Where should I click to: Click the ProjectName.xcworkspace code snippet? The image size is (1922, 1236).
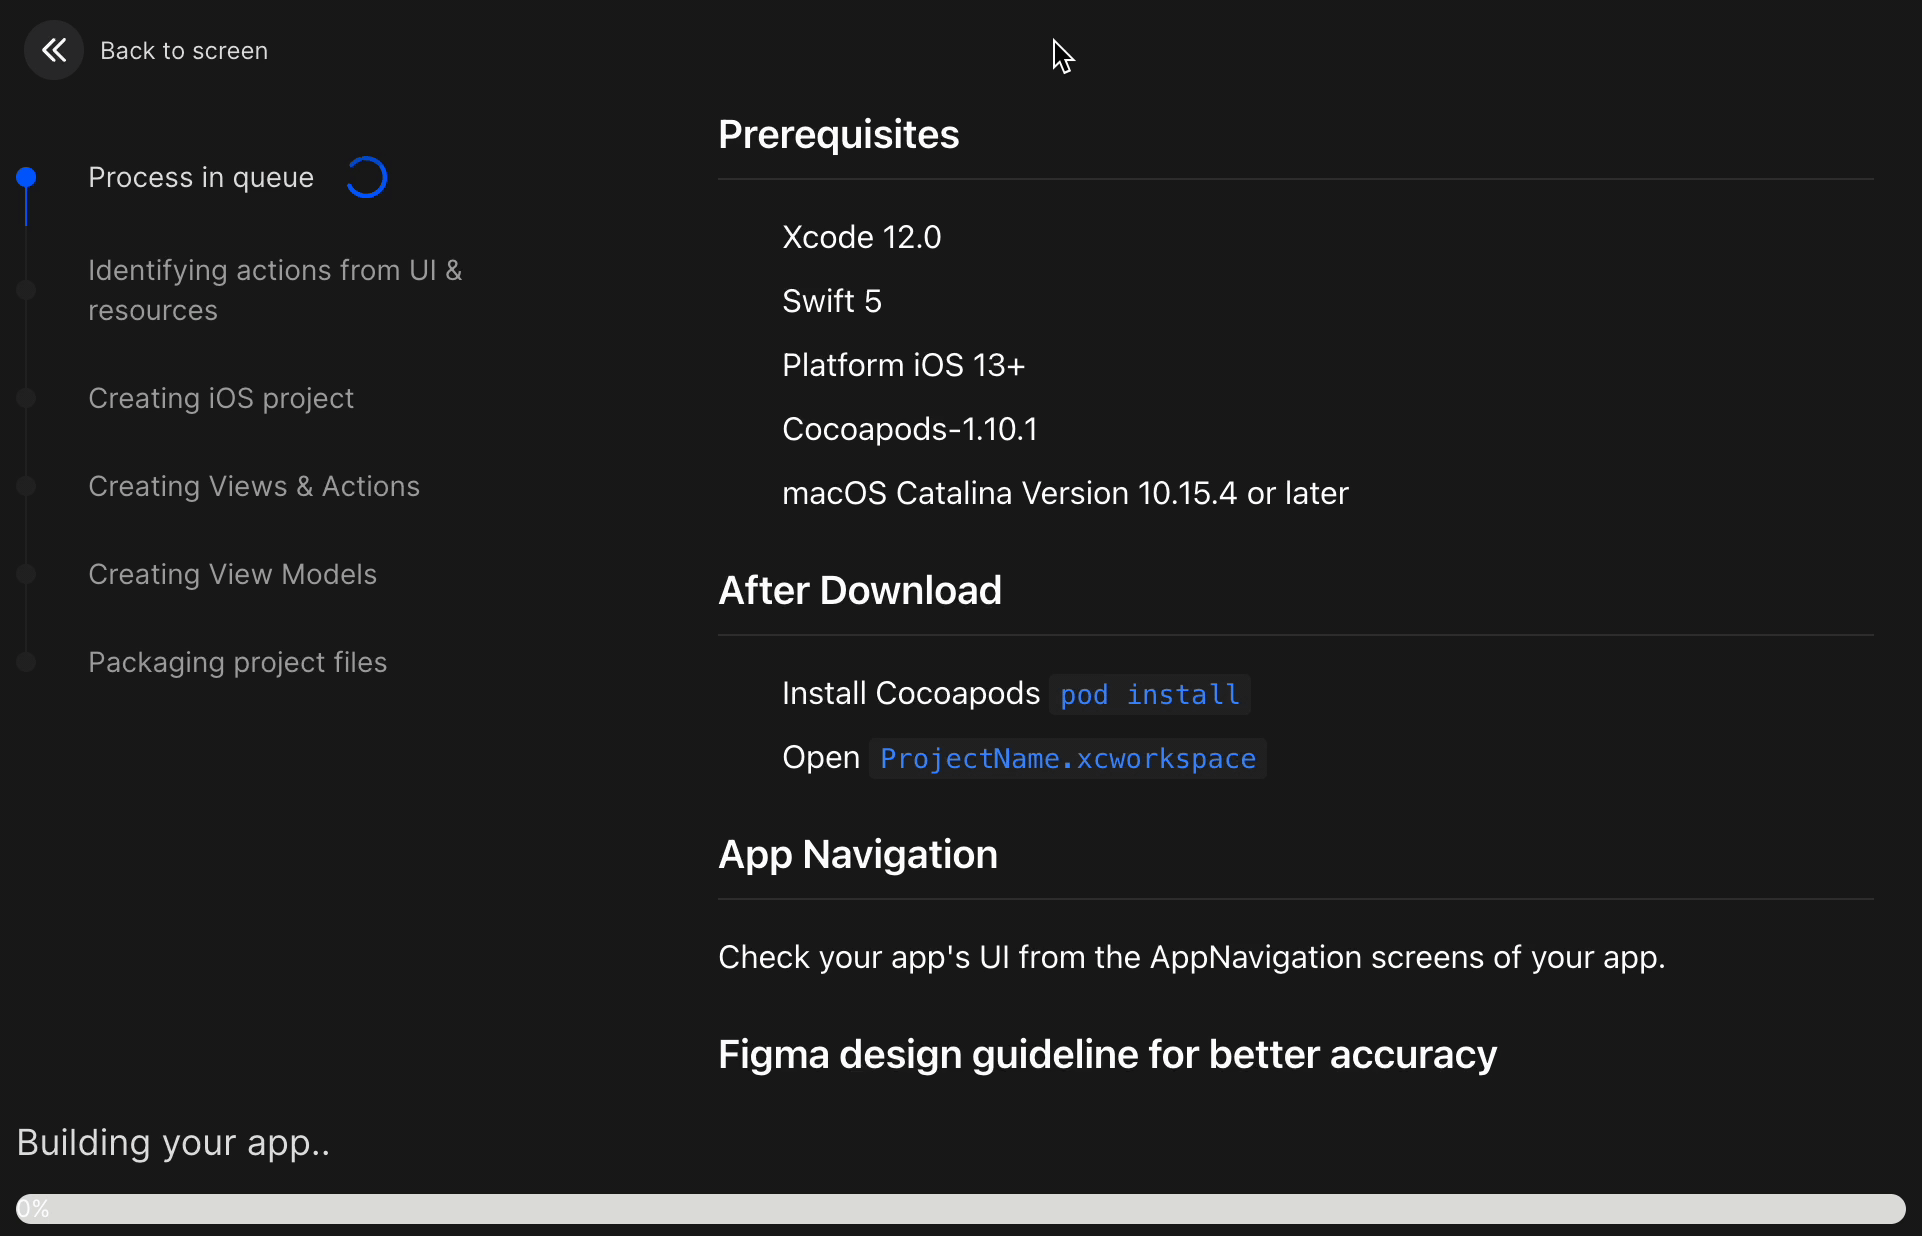pyautogui.click(x=1068, y=758)
